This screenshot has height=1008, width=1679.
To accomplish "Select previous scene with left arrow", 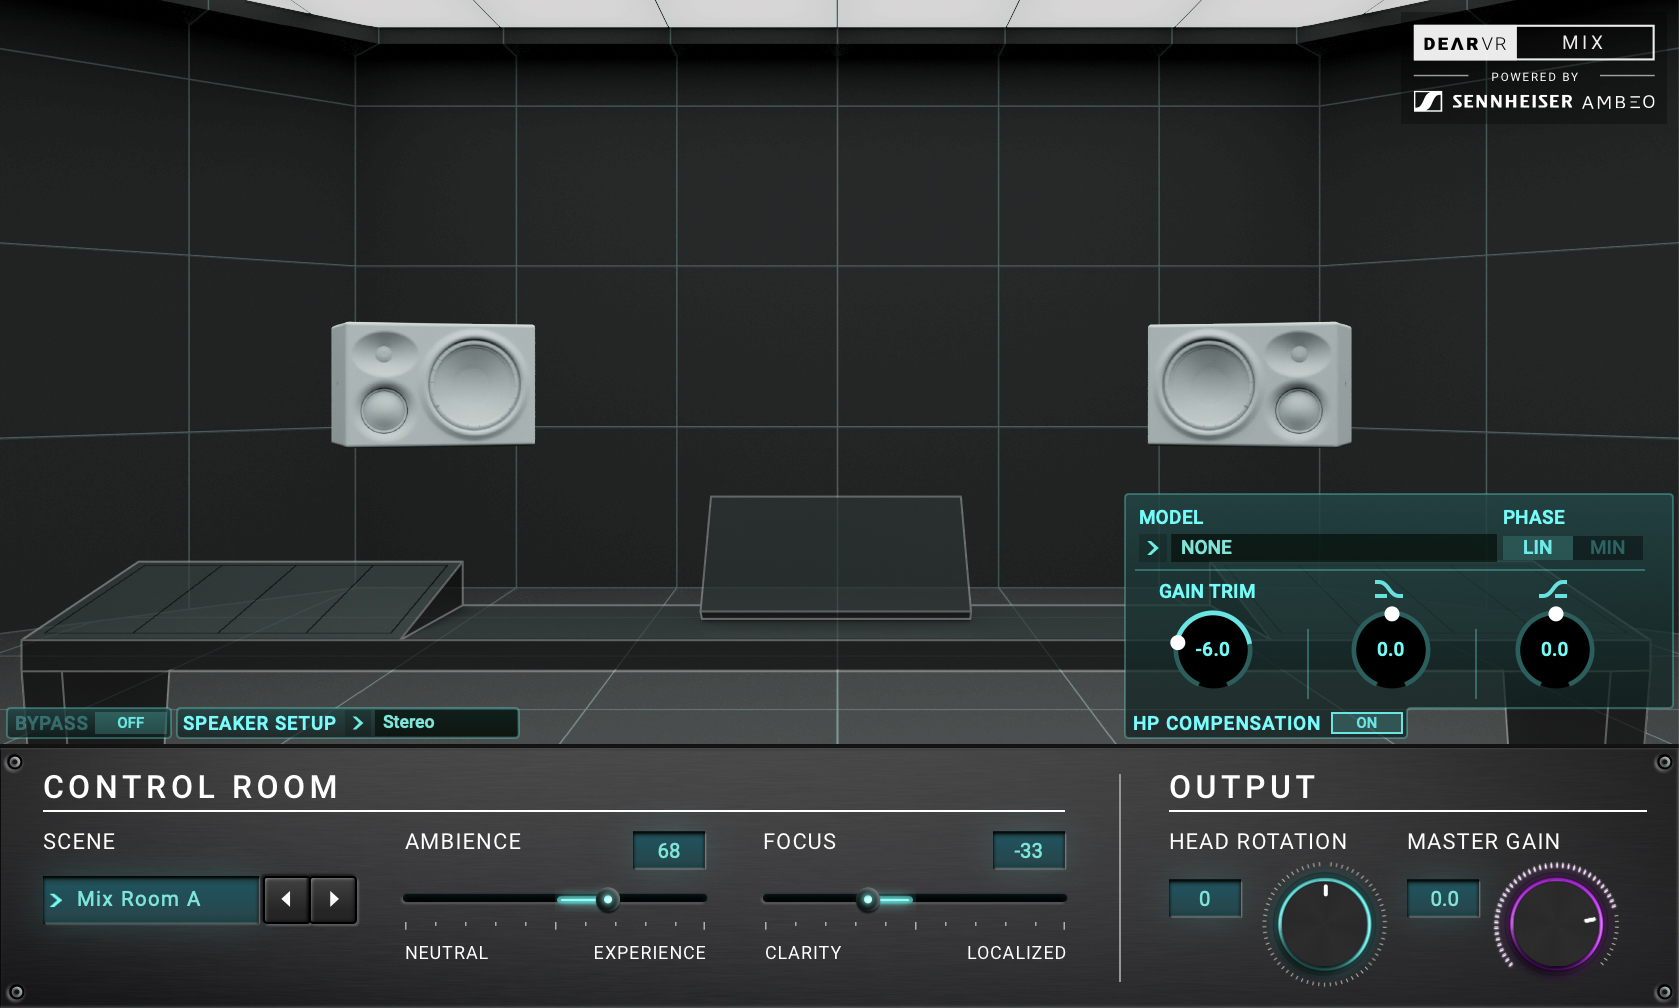I will (286, 899).
